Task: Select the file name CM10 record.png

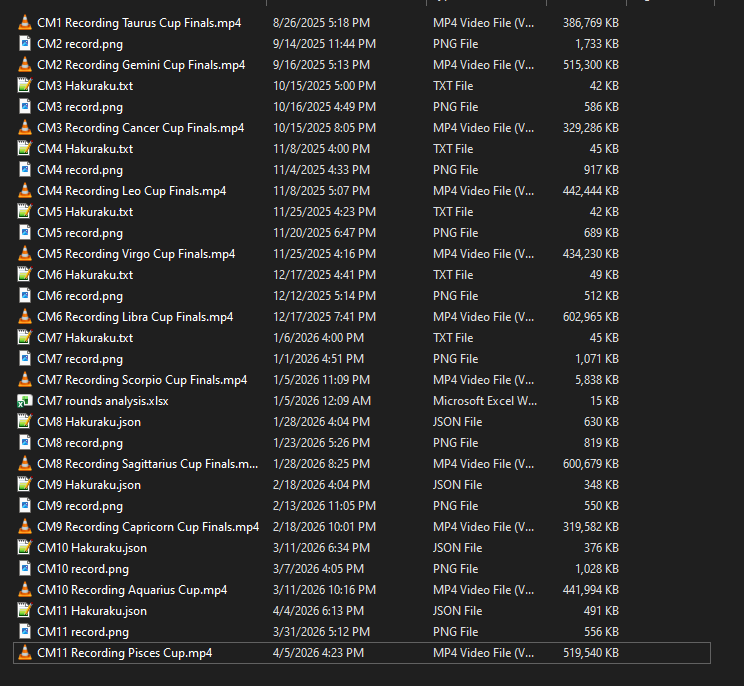Action: tap(83, 569)
